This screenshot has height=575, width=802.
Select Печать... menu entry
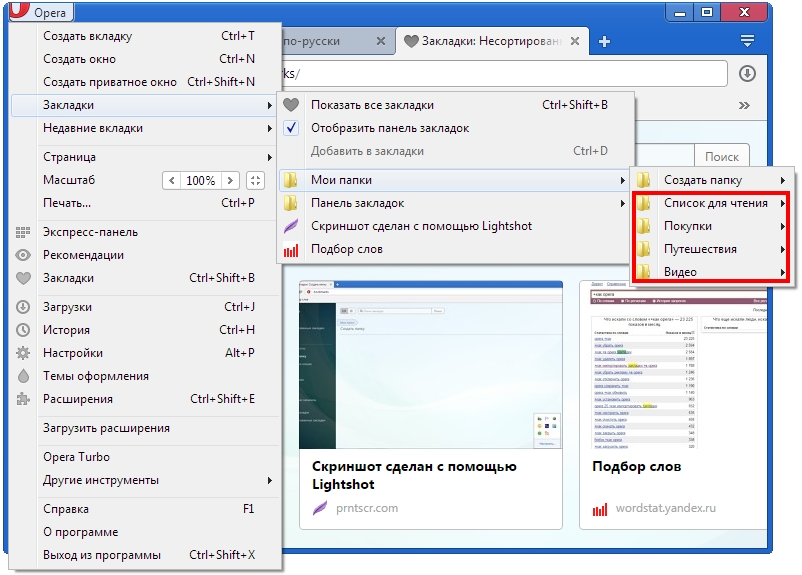146,203
